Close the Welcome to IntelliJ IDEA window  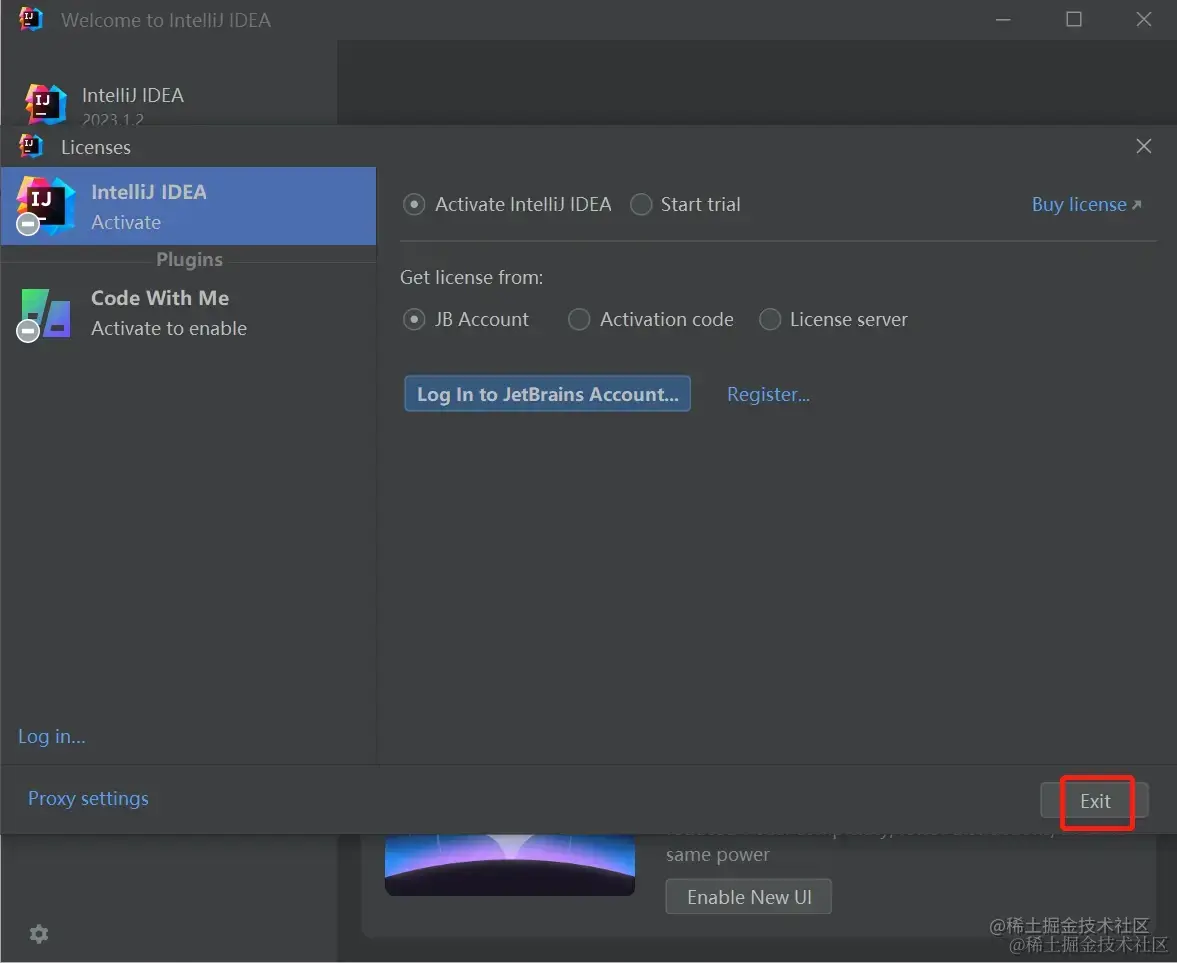tap(1143, 20)
